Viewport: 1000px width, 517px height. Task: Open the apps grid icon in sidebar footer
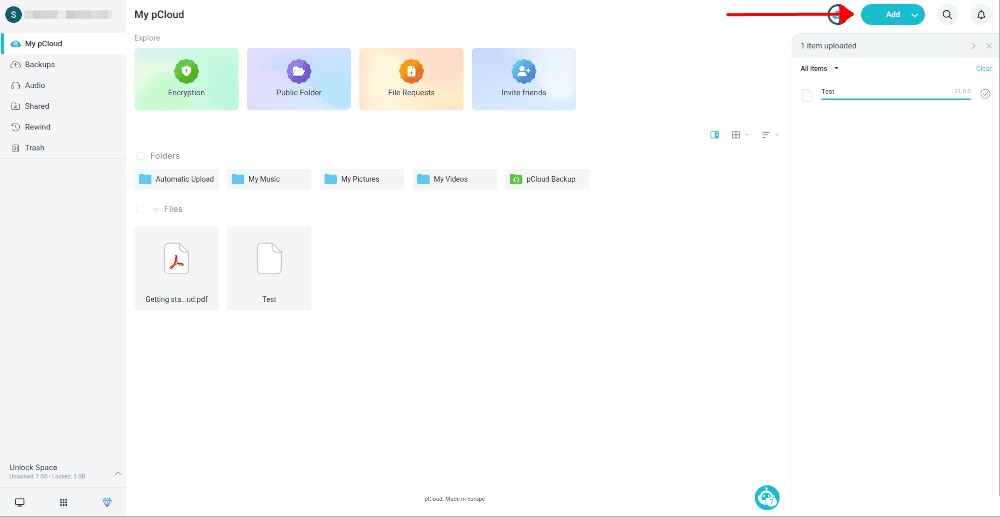pos(63,502)
